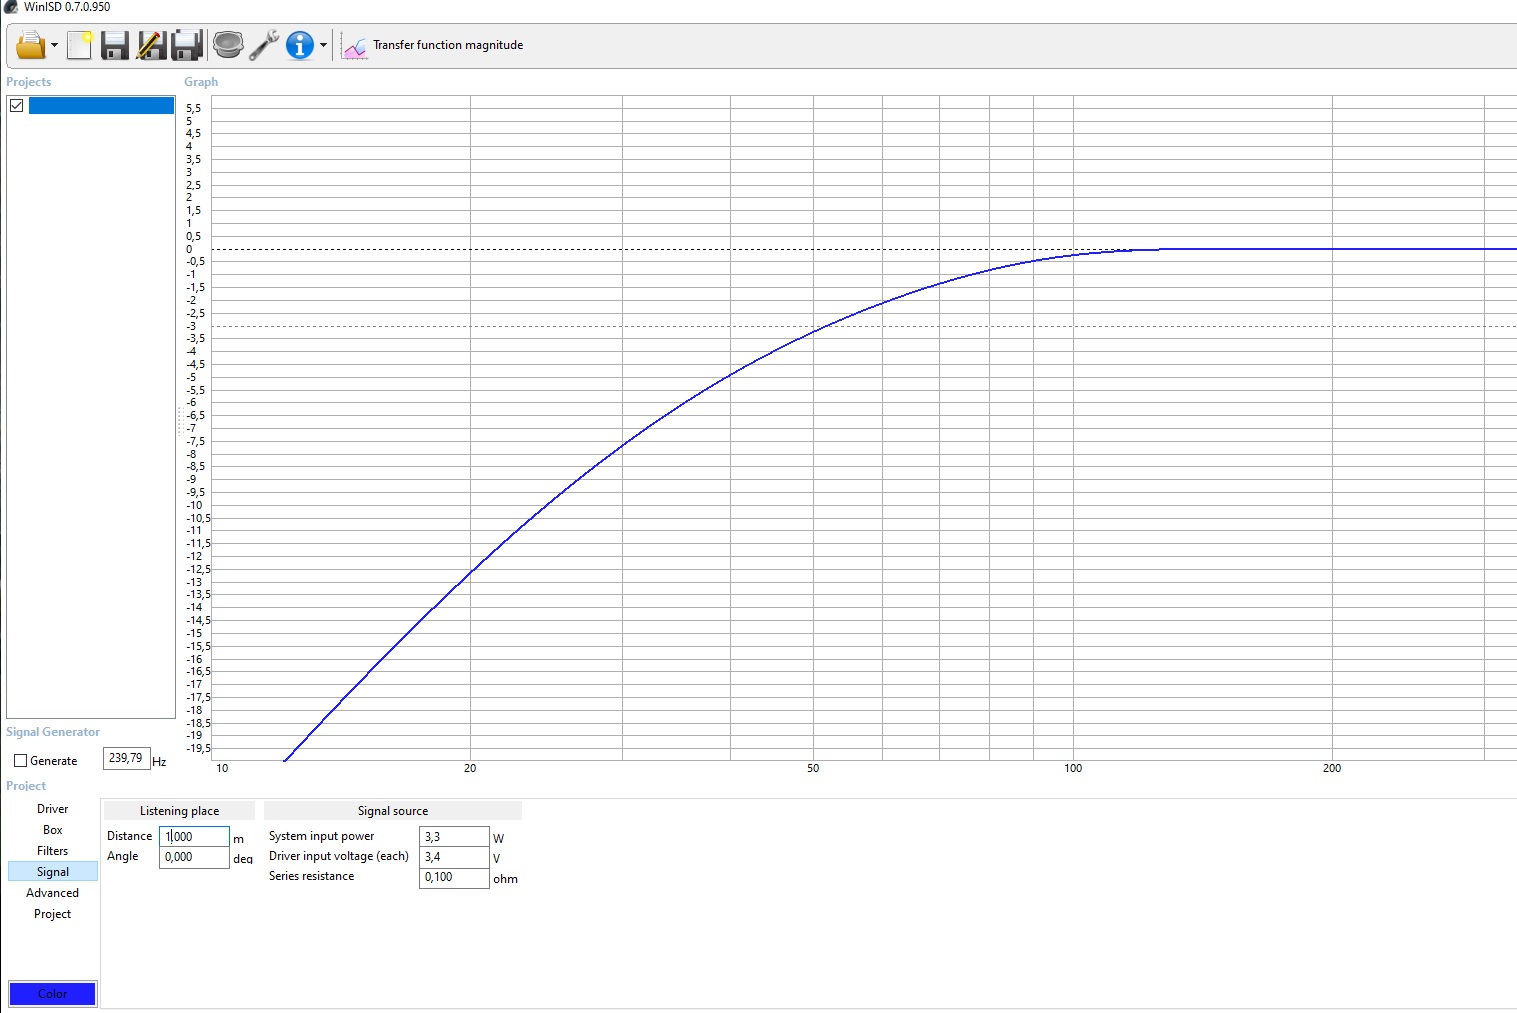
Task: Click the save all multiple floppies icon
Action: [187, 45]
